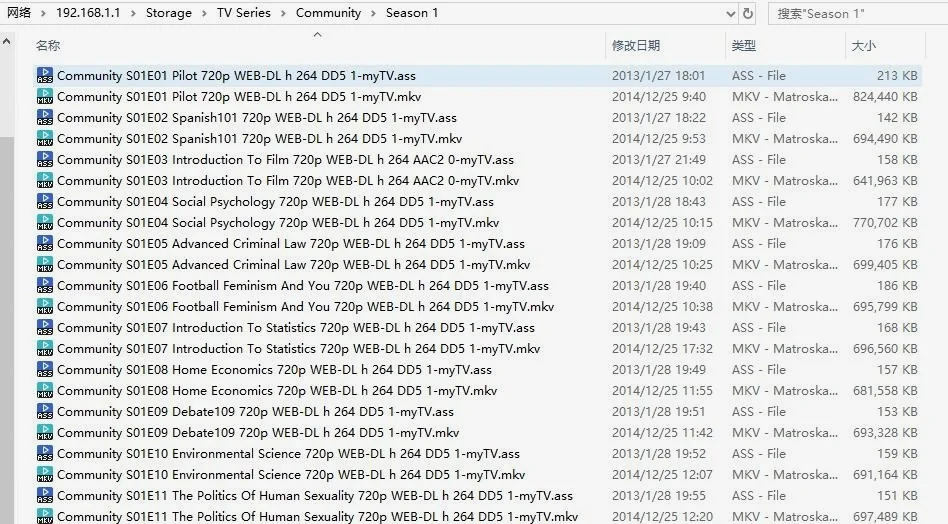Navigate to 192.168.1.1 in the breadcrumb
The height and width of the screenshot is (524, 948).
(88, 13)
